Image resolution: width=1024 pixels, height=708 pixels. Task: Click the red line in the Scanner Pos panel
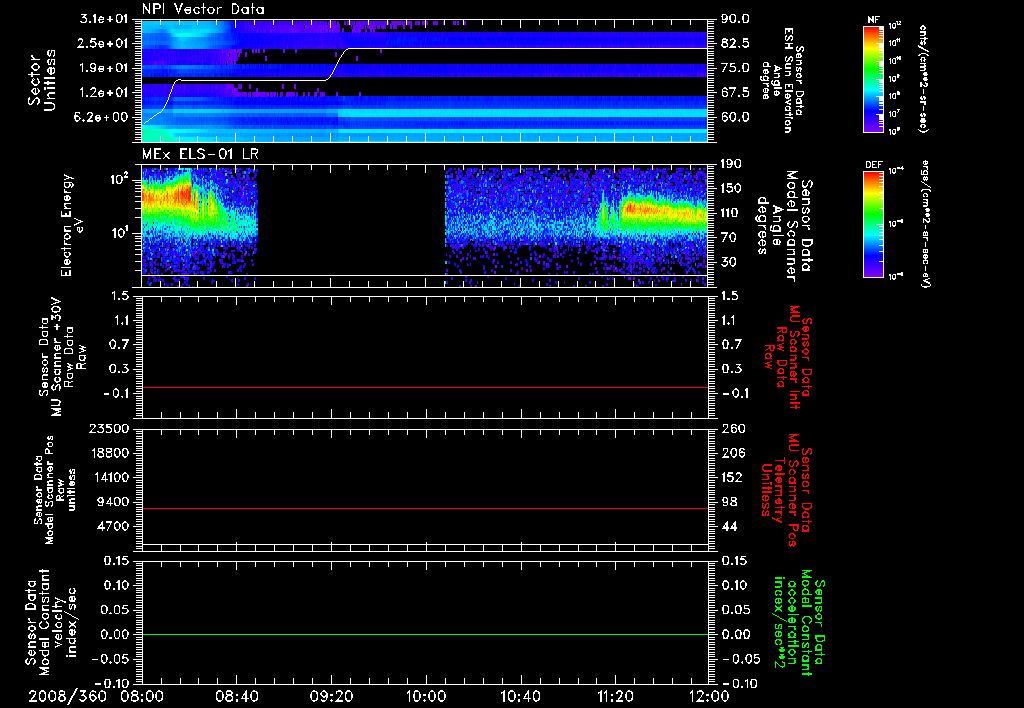[425, 508]
